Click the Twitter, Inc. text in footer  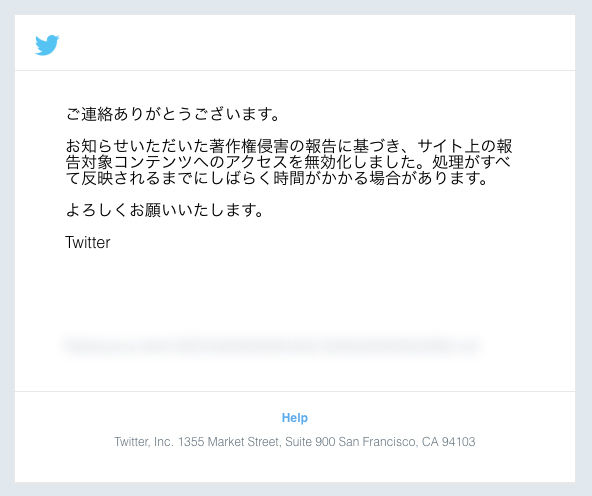point(144,442)
